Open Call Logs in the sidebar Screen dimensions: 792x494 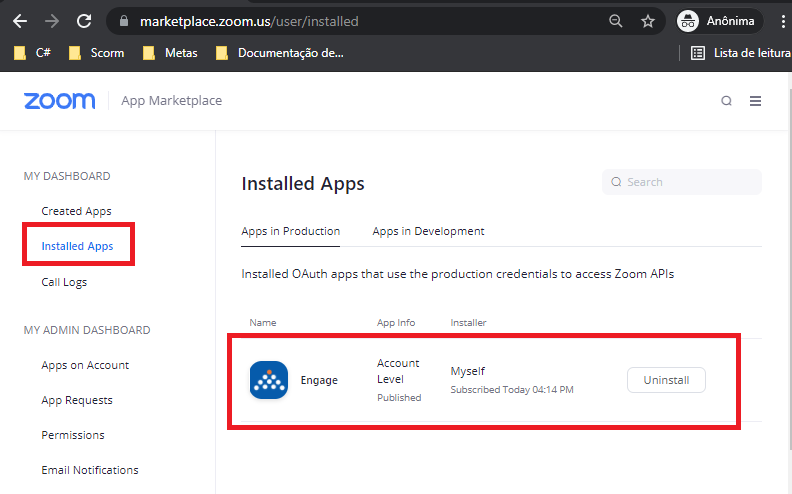pyautogui.click(x=64, y=282)
